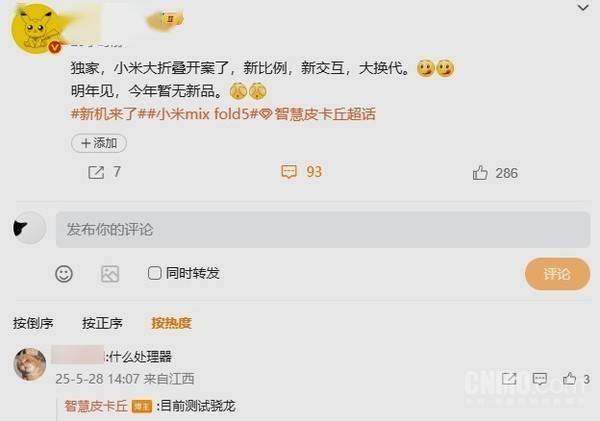Enable the 同时转发 checkbox
Image resolution: width=600 pixels, height=421 pixels.
tap(155, 273)
